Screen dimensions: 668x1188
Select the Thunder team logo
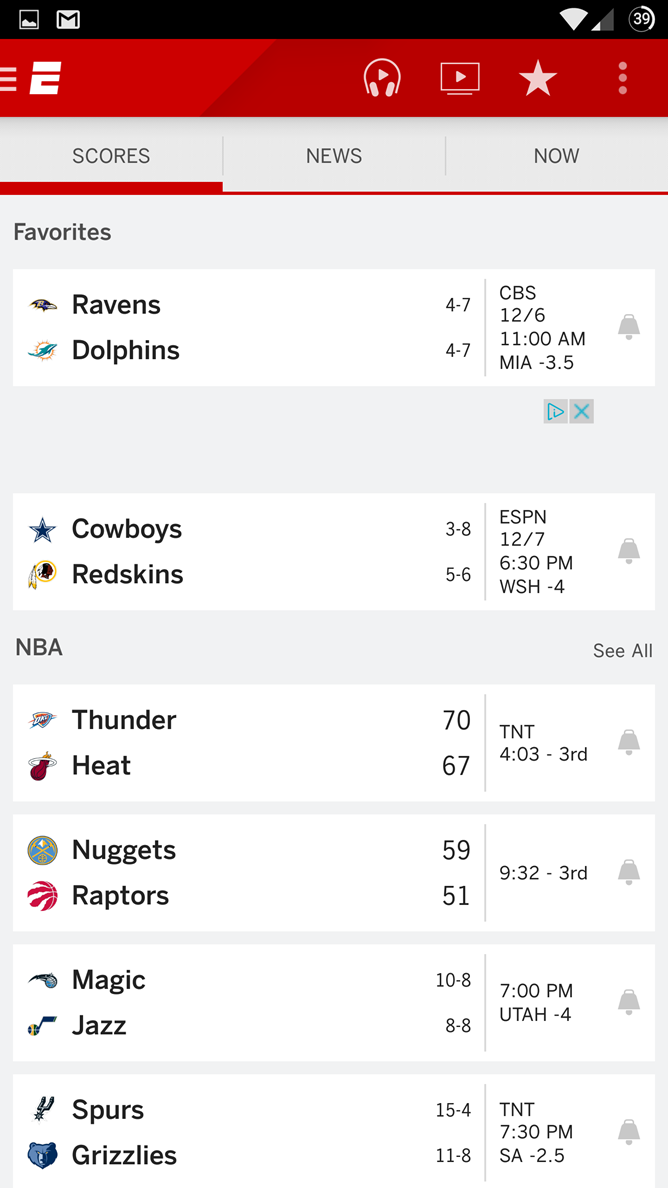tap(40, 720)
